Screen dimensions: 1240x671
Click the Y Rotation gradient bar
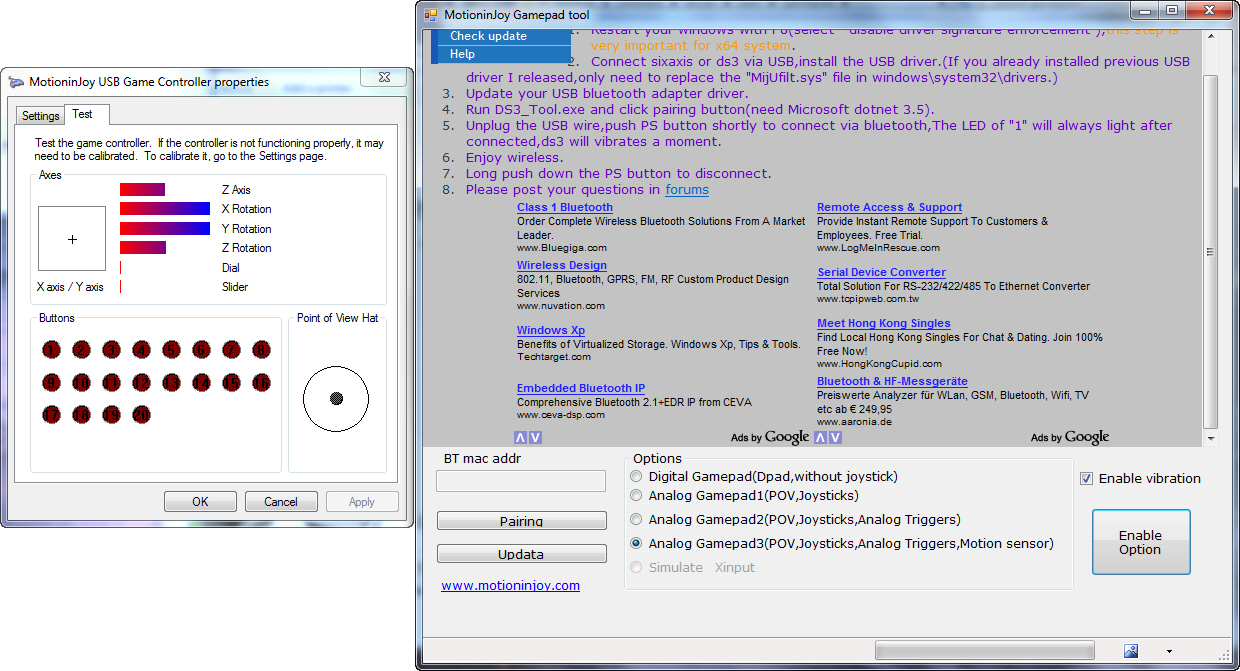pyautogui.click(x=165, y=228)
